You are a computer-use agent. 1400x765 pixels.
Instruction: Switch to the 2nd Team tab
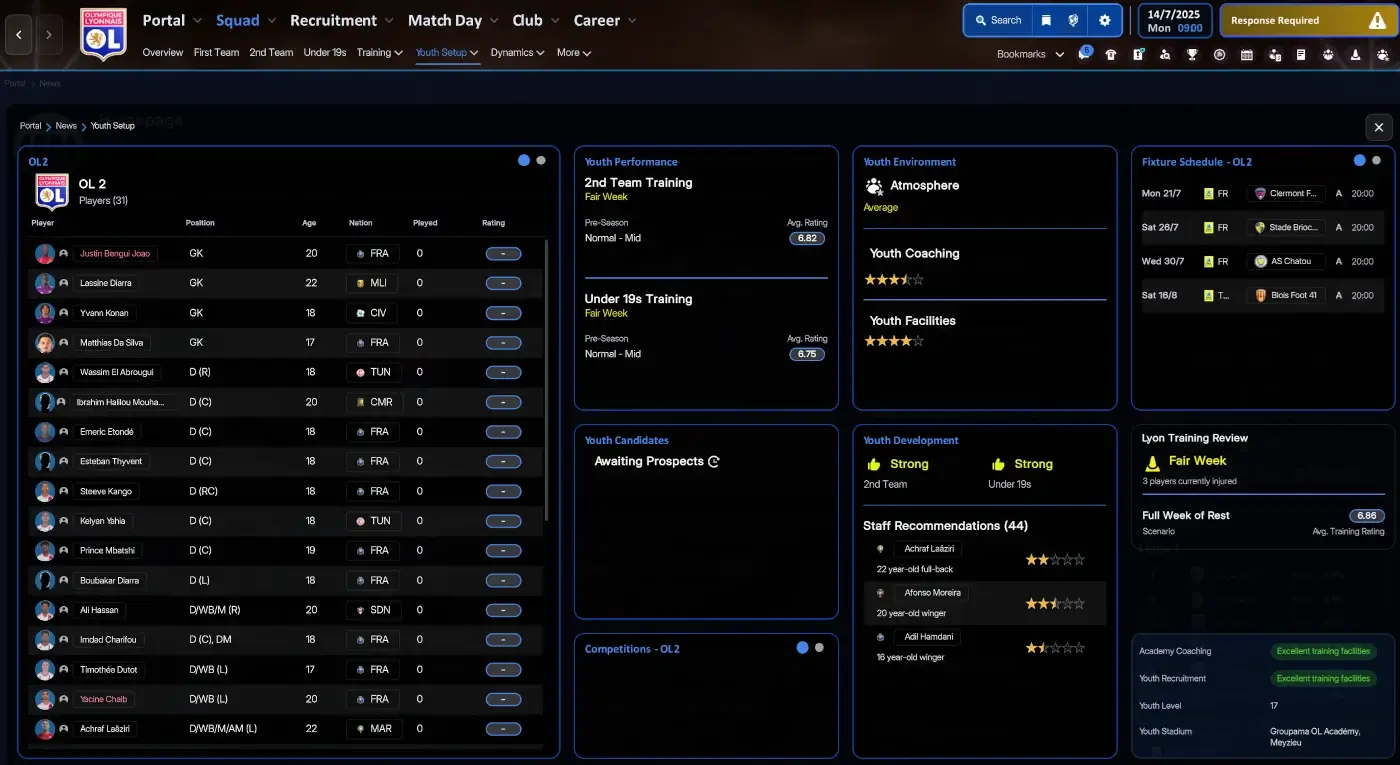[x=271, y=52]
